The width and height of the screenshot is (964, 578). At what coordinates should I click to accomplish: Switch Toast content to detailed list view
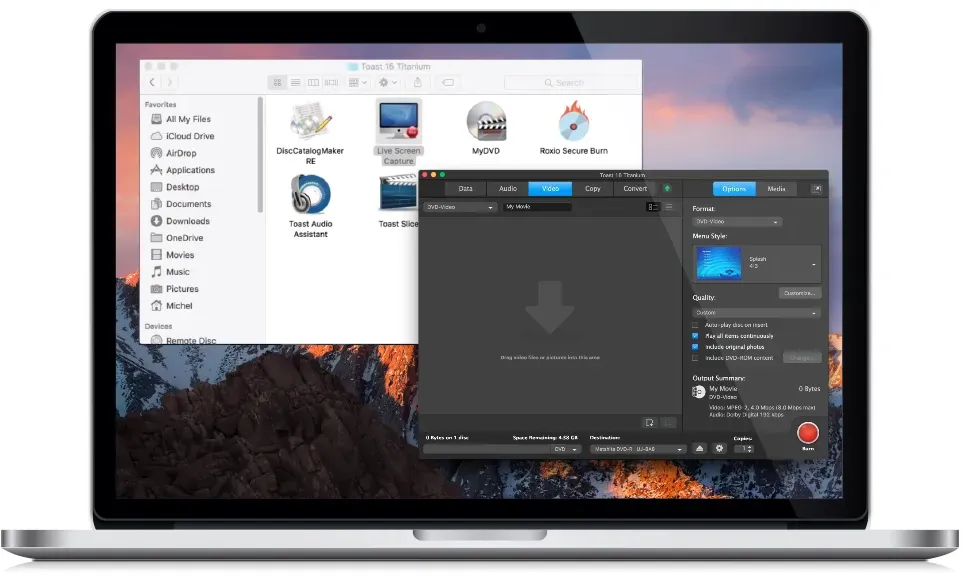point(653,207)
